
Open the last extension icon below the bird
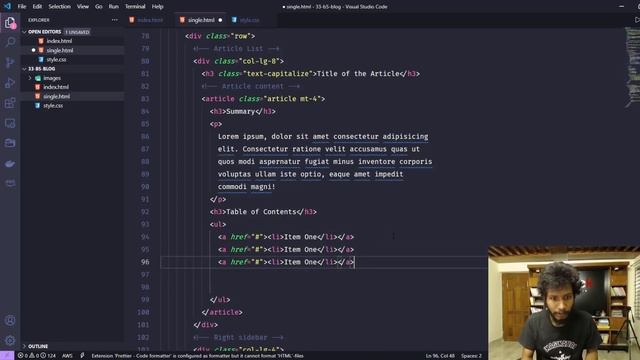tap(10, 183)
